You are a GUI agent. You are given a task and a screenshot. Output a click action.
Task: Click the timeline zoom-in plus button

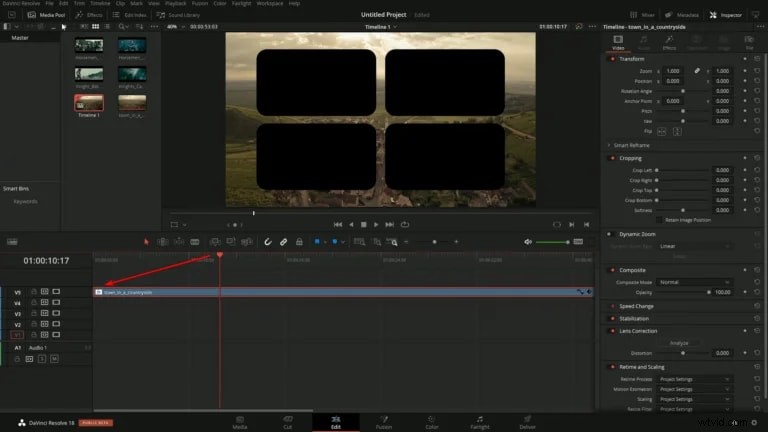[x=456, y=242]
